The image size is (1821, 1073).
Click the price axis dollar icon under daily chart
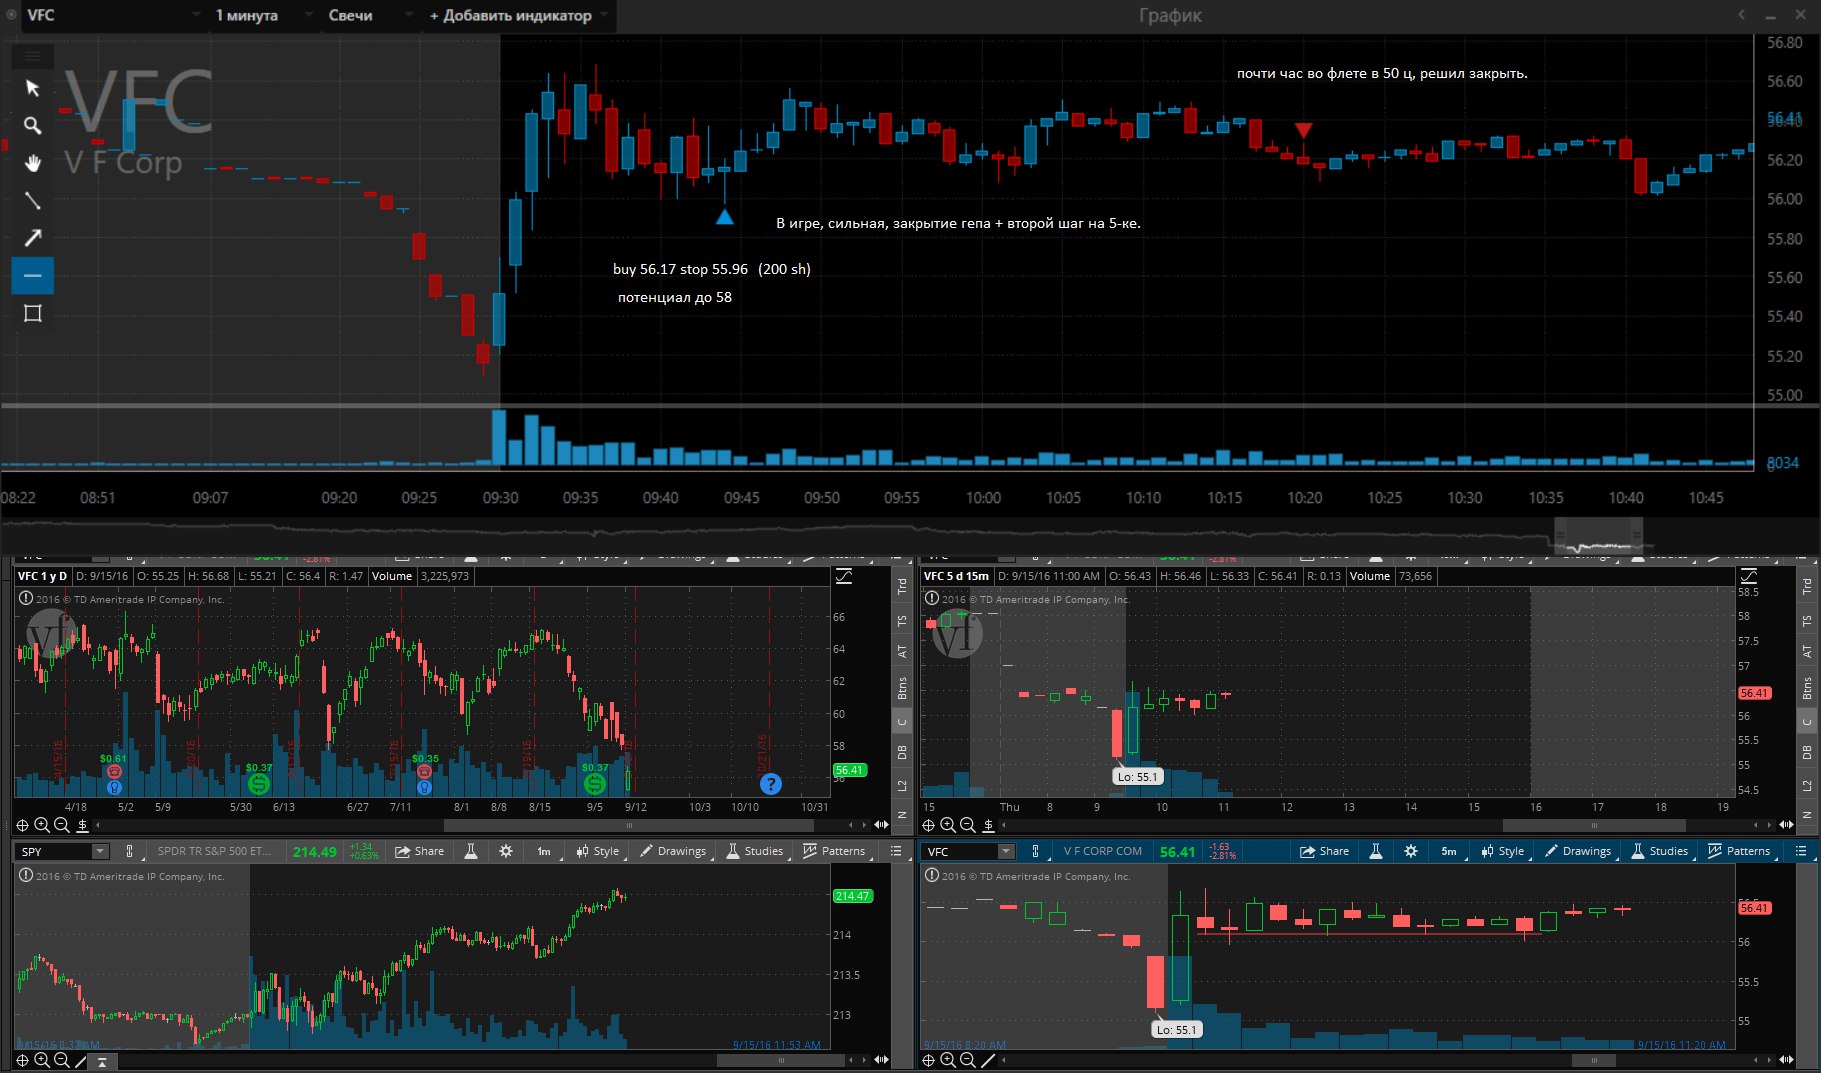click(83, 825)
